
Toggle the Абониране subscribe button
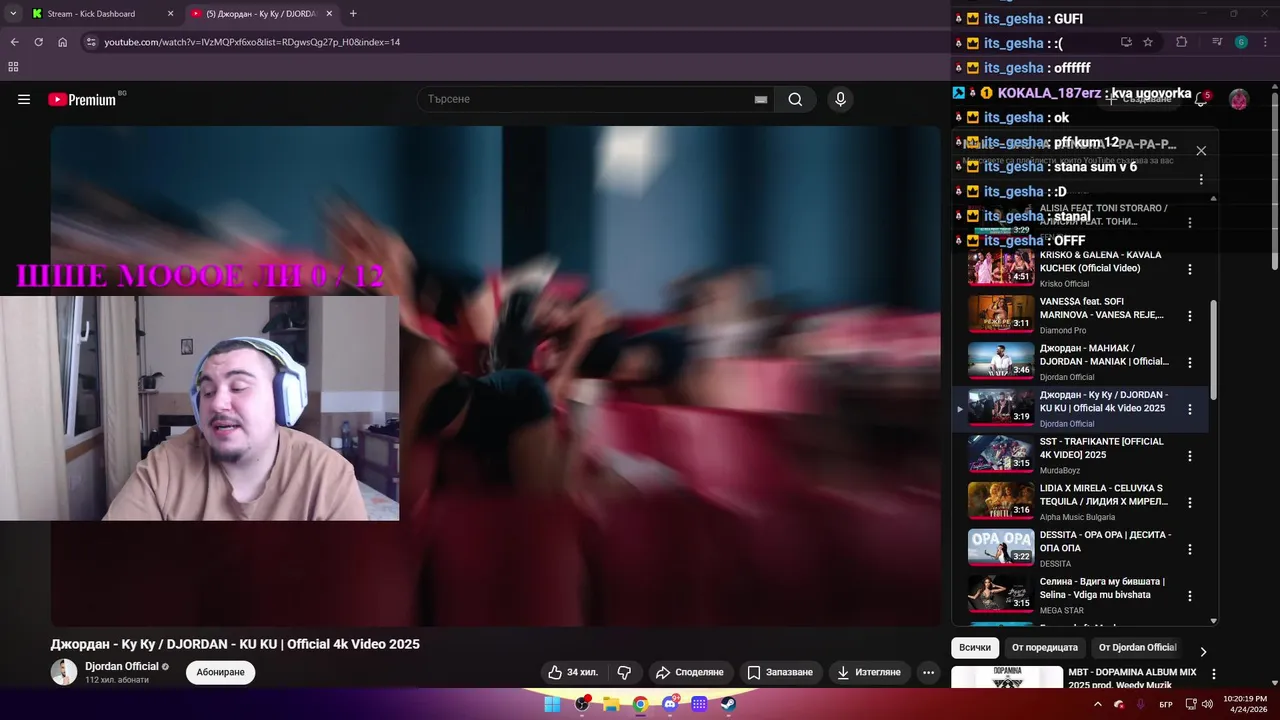point(220,672)
